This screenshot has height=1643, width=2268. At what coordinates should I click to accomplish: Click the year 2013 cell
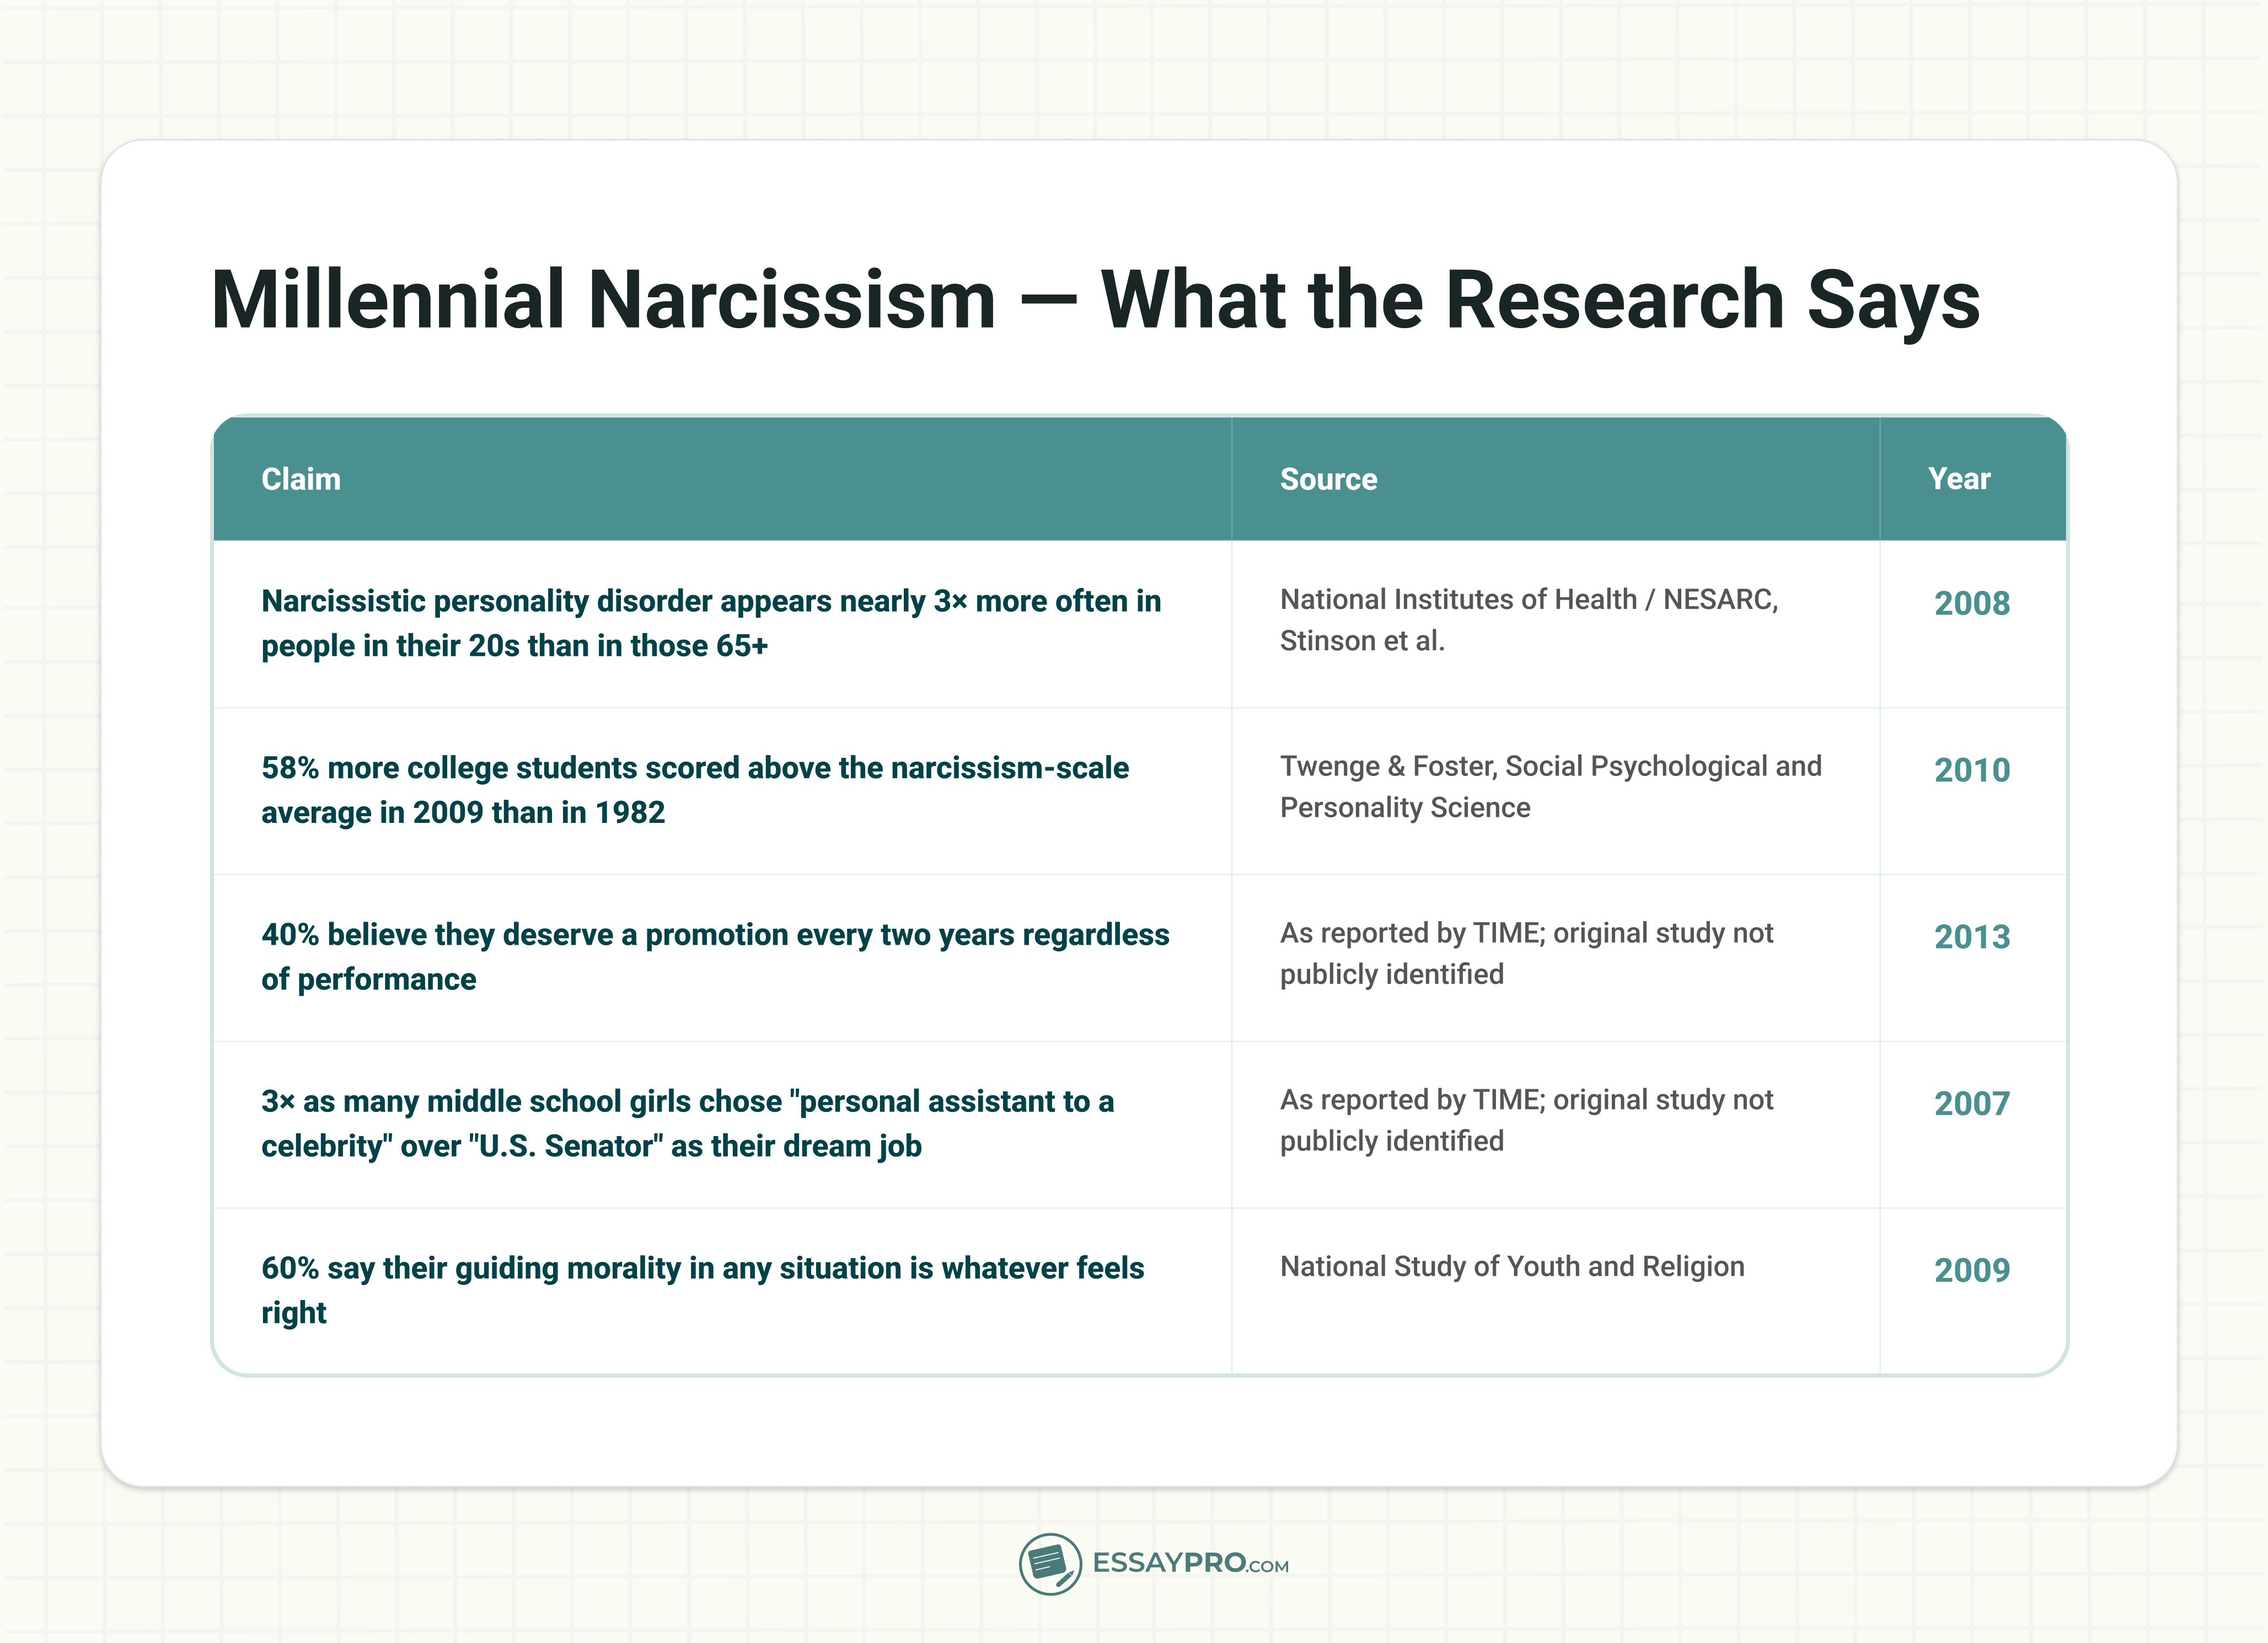pos(1971,937)
